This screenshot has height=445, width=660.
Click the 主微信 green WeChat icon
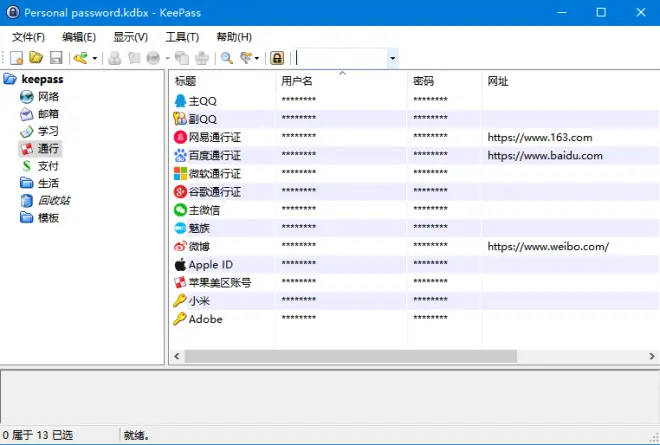click(x=180, y=210)
